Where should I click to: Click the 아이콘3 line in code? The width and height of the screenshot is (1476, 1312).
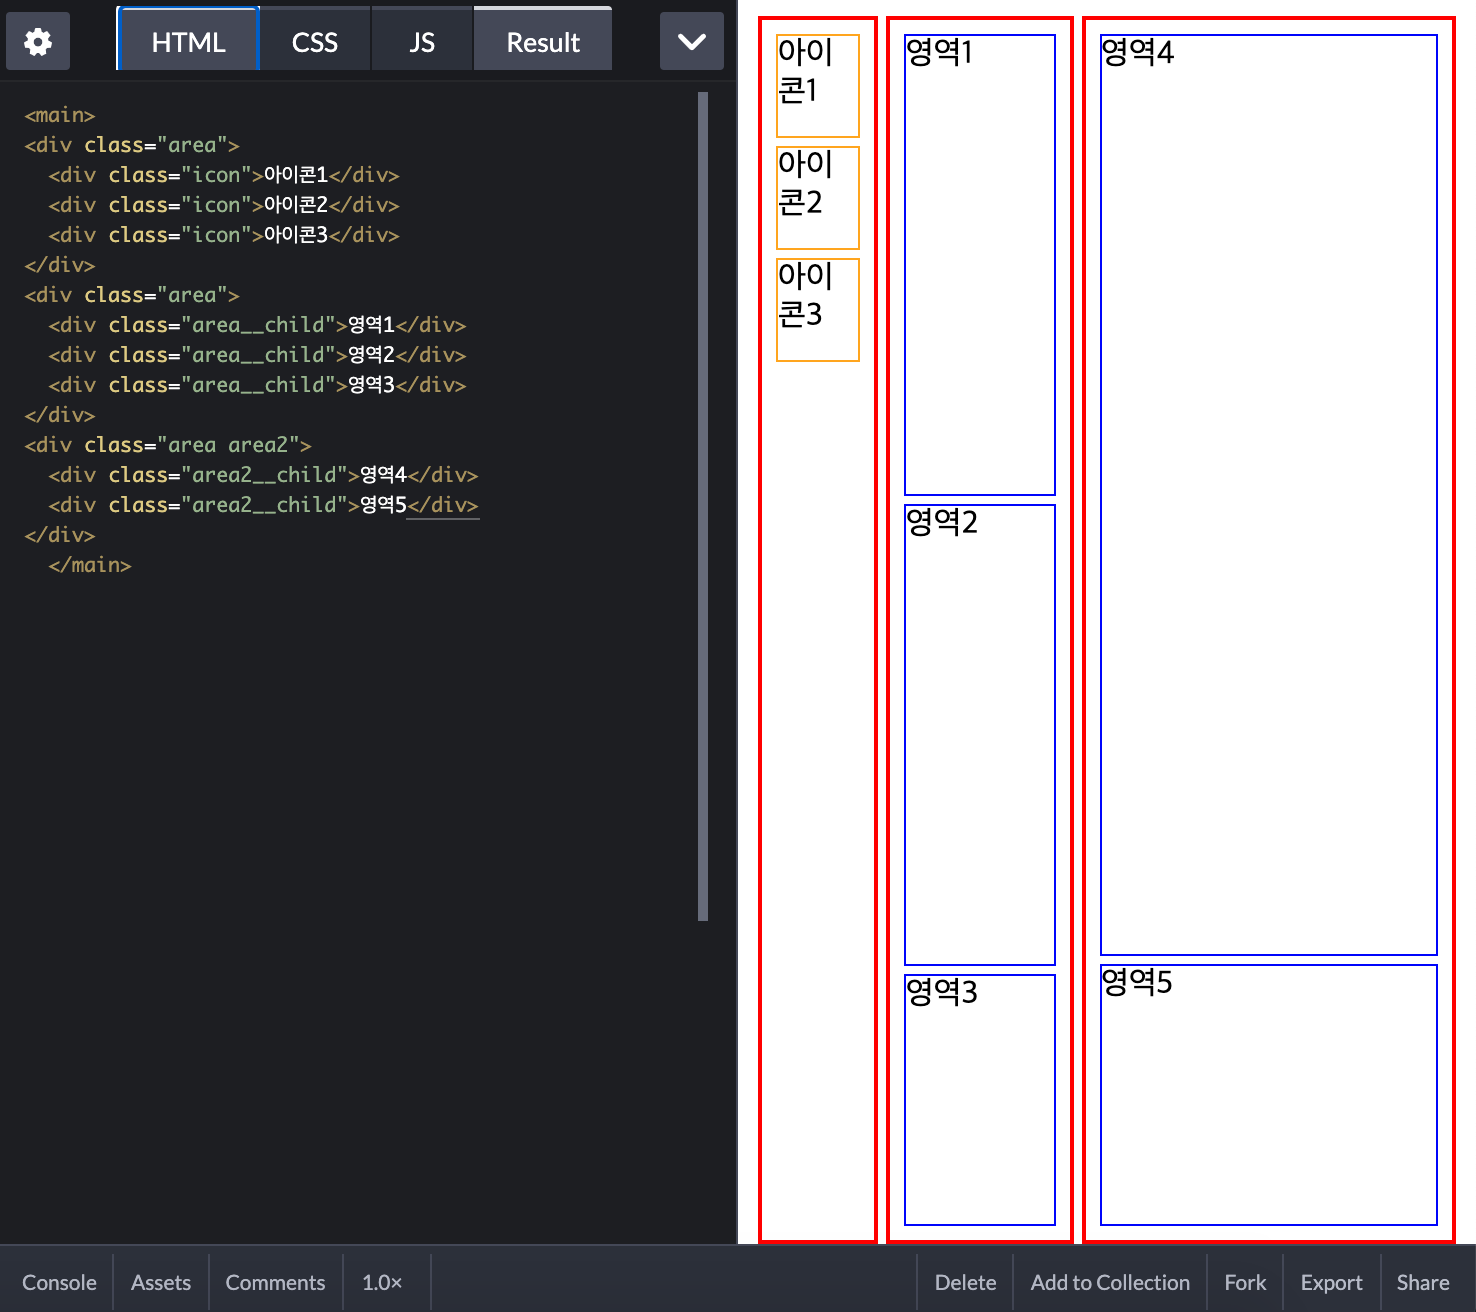coord(224,235)
